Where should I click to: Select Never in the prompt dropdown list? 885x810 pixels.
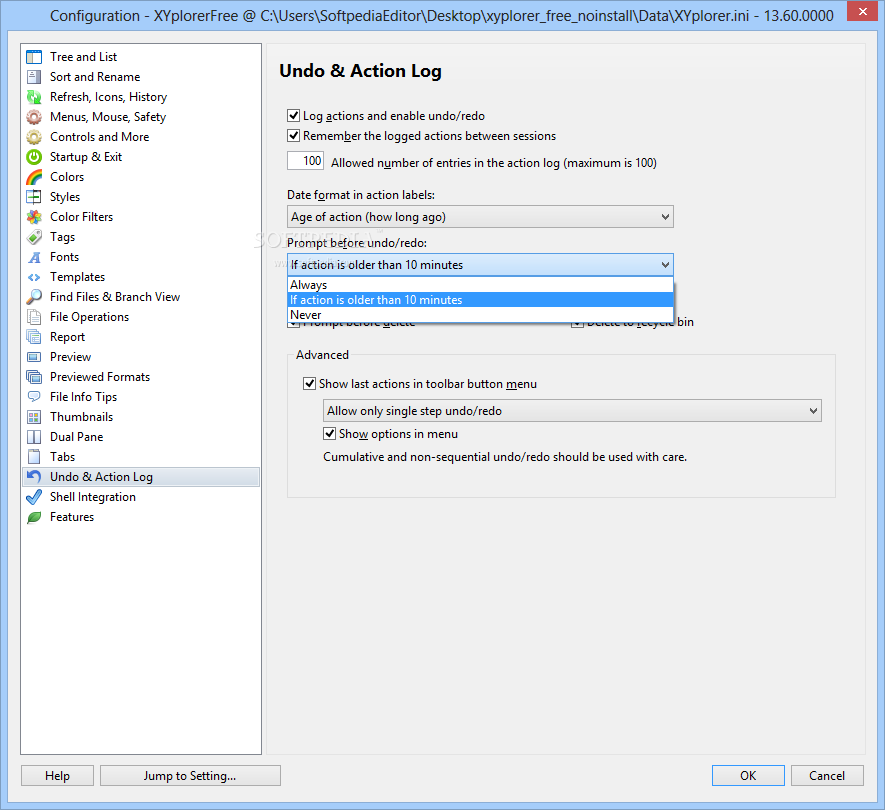click(x=480, y=314)
